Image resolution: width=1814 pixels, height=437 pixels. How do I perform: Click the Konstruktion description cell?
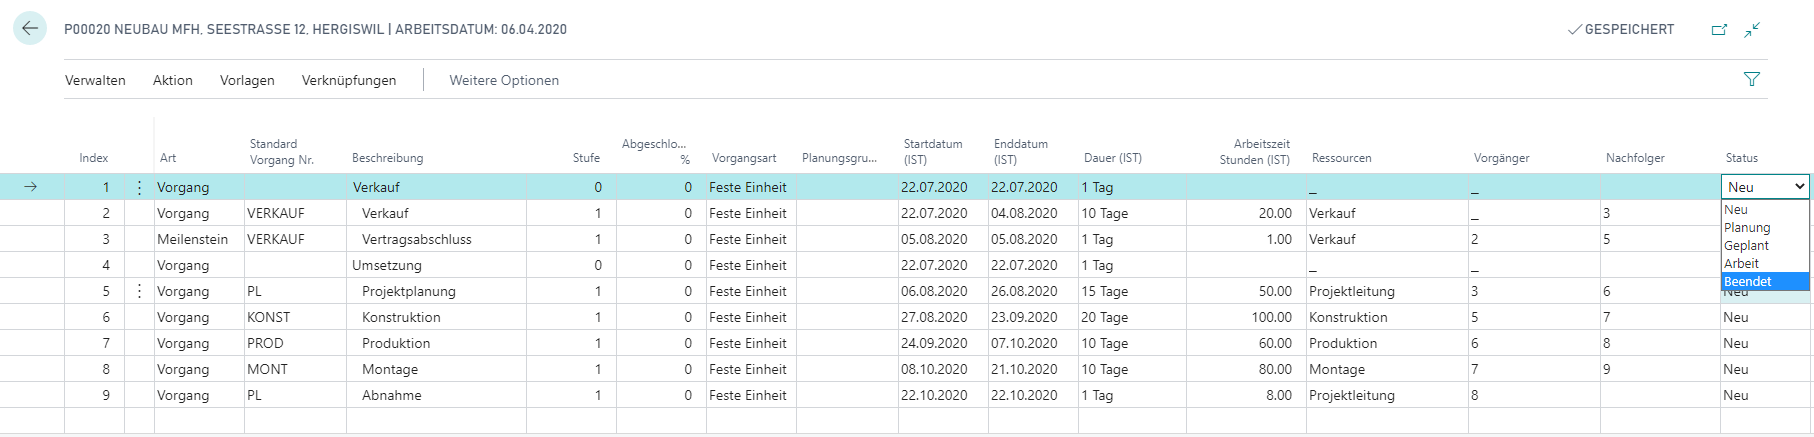[436, 317]
